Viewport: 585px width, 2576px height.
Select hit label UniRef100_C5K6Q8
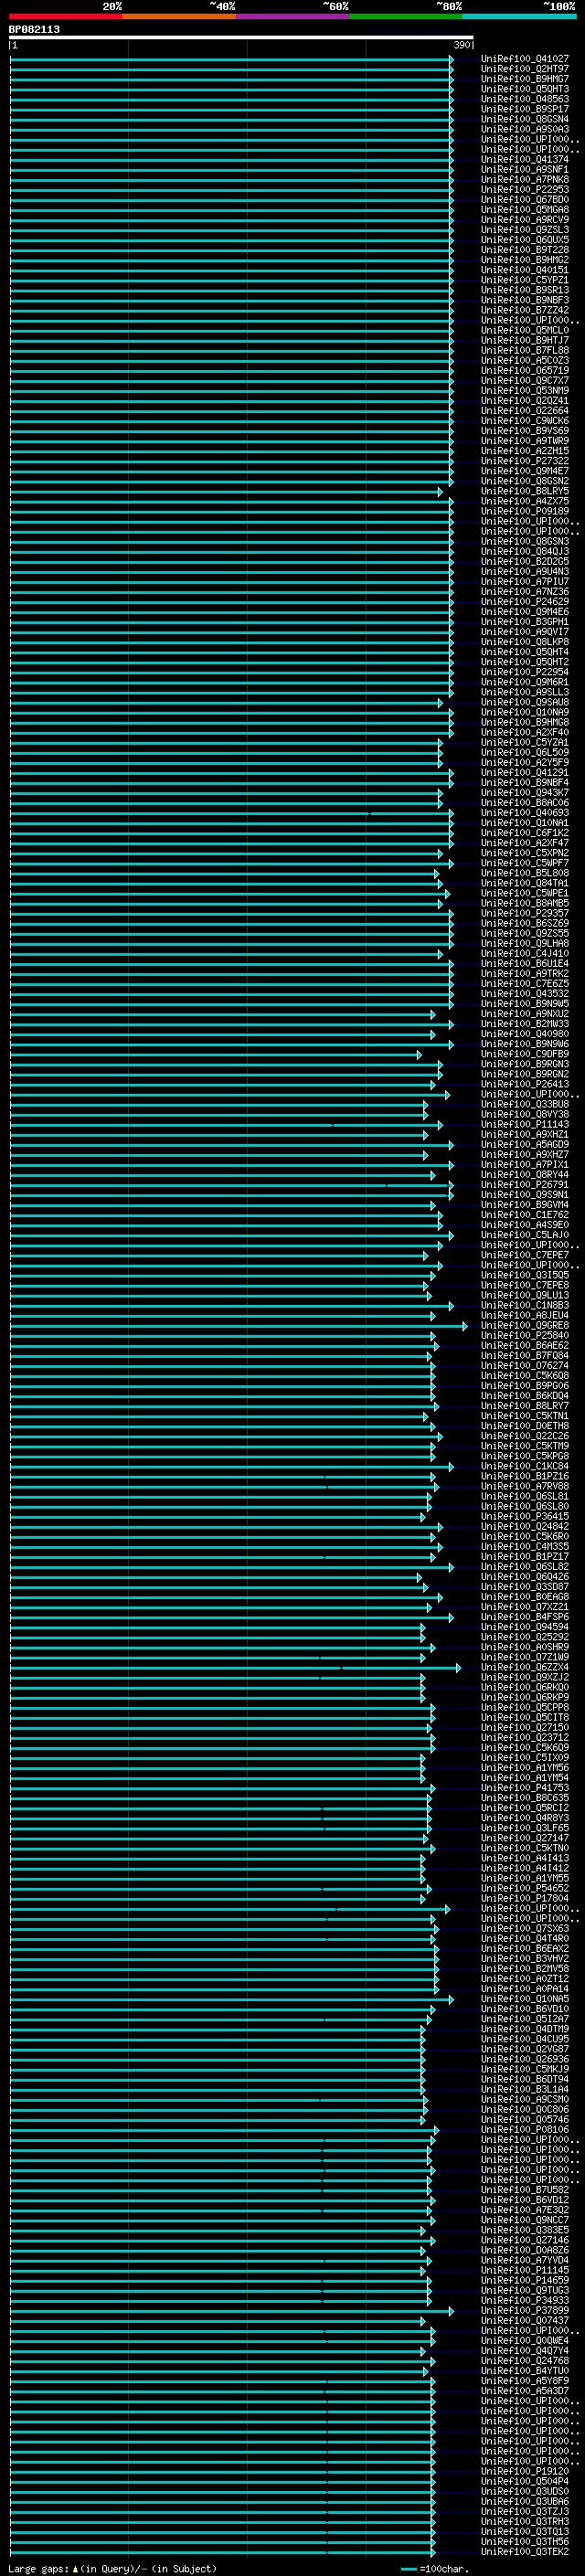[525, 1376]
